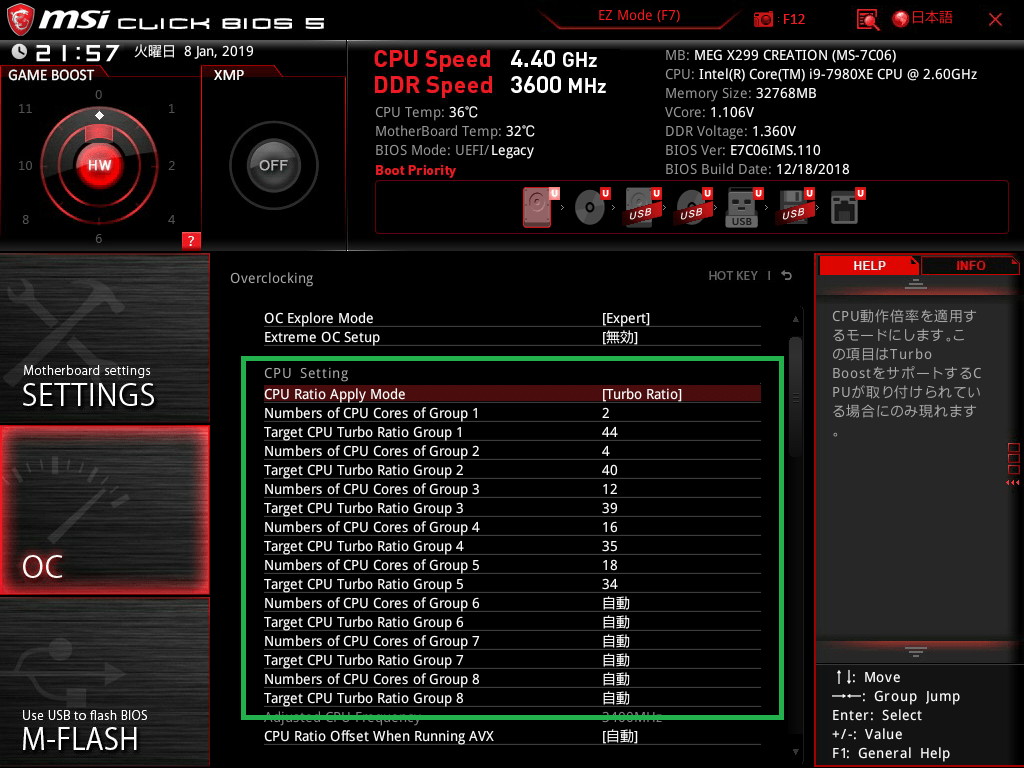Toggle the XMP OFF button

point(274,165)
